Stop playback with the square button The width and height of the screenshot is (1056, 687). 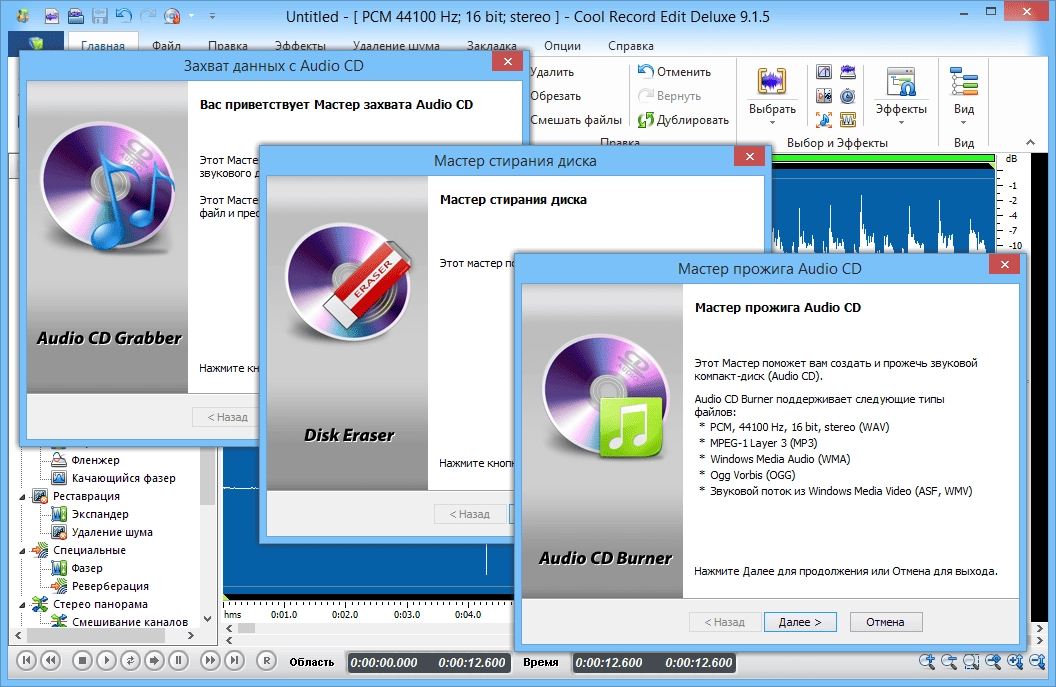pyautogui.click(x=82, y=661)
